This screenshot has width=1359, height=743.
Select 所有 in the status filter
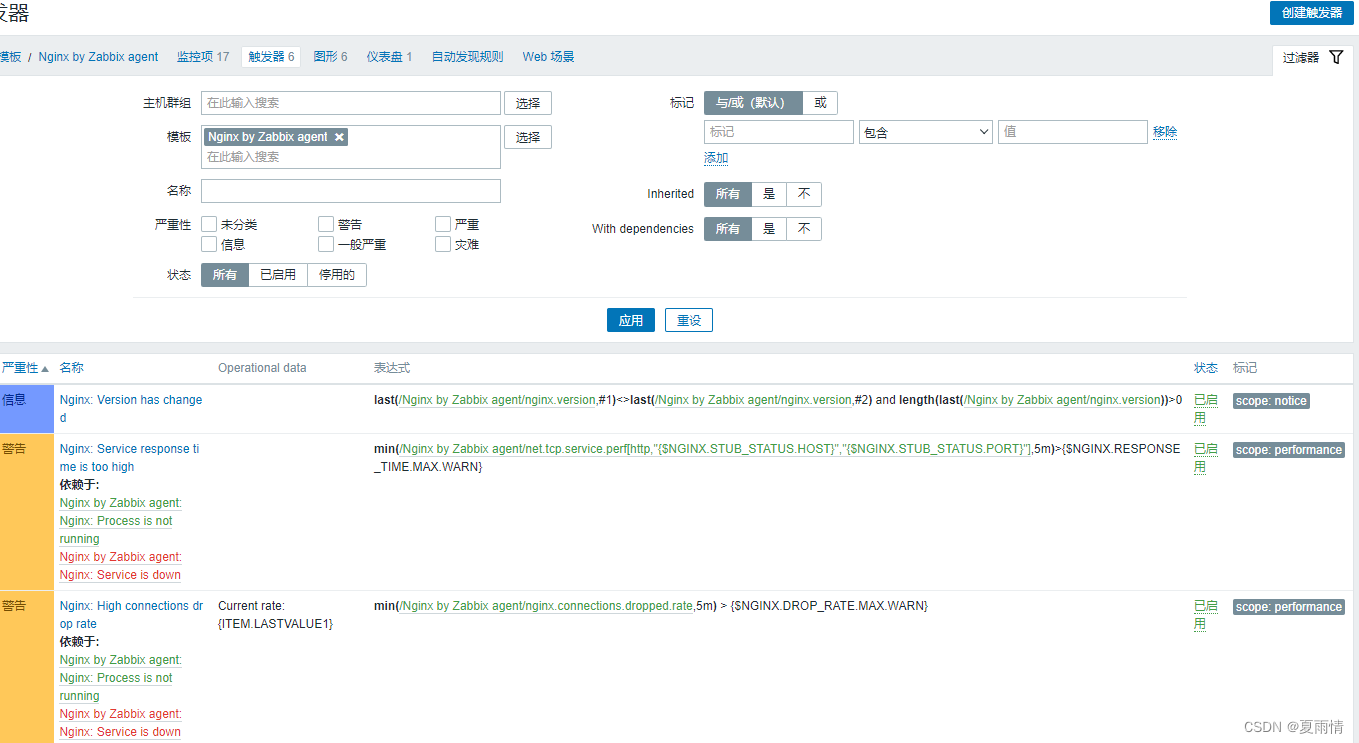[225, 274]
